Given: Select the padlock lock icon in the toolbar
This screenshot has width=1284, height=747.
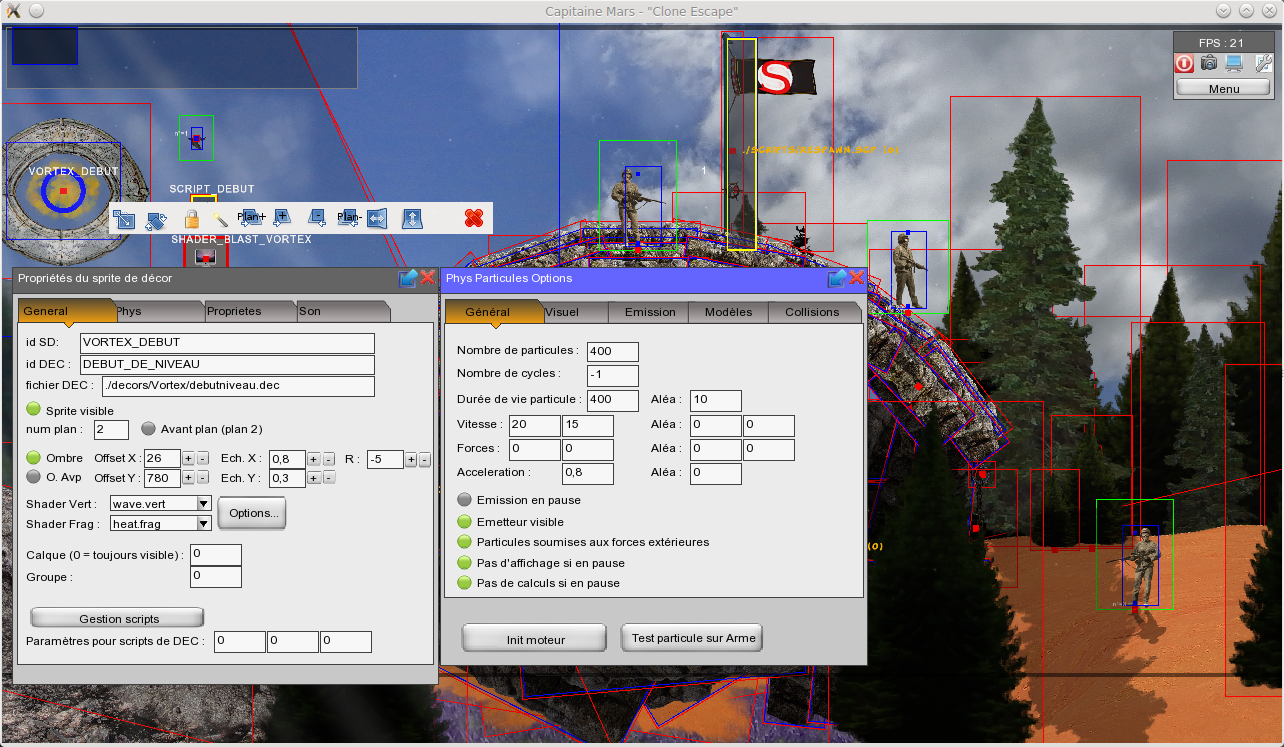Looking at the screenshot, I should (192, 218).
